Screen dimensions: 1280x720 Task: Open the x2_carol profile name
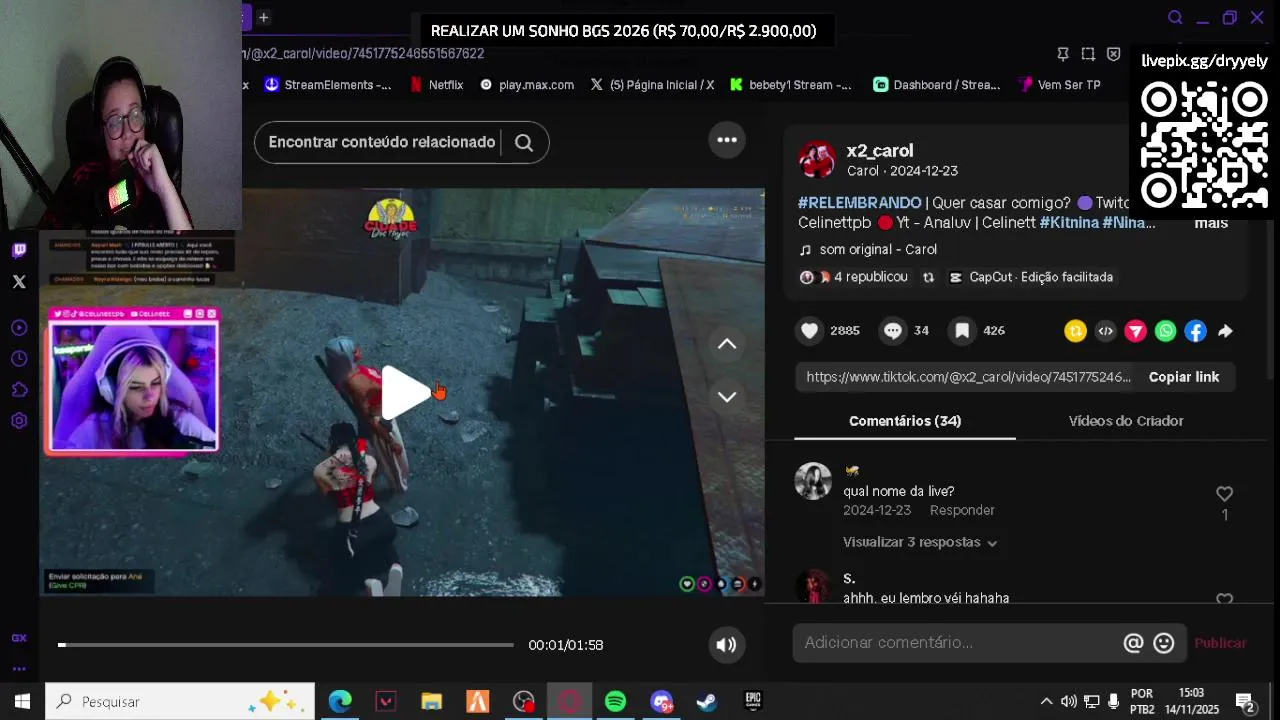[x=880, y=151]
